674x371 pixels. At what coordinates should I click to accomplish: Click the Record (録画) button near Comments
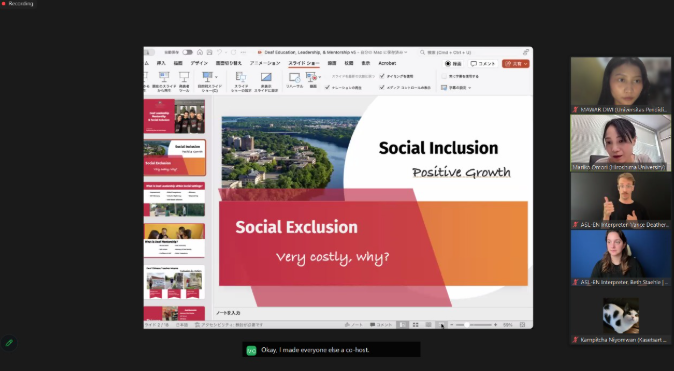[x=453, y=64]
